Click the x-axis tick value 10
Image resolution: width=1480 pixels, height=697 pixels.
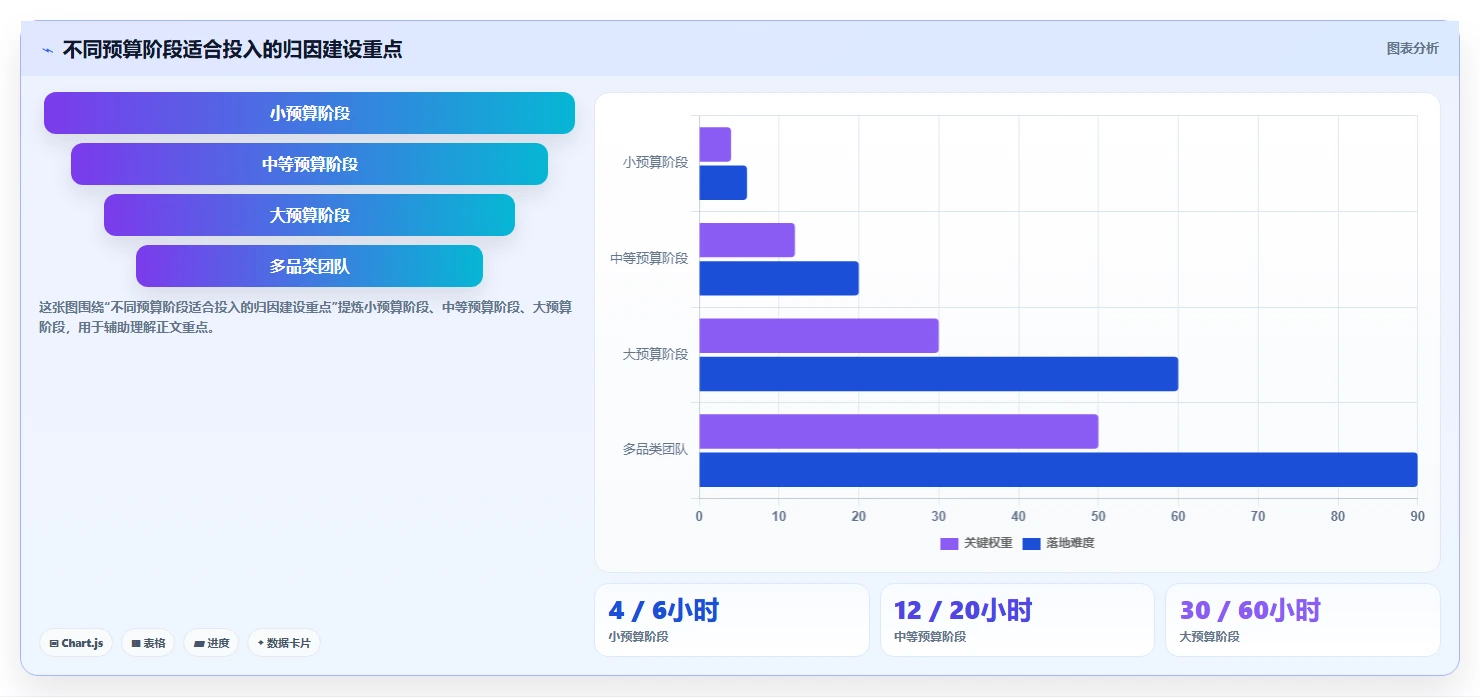(779, 516)
